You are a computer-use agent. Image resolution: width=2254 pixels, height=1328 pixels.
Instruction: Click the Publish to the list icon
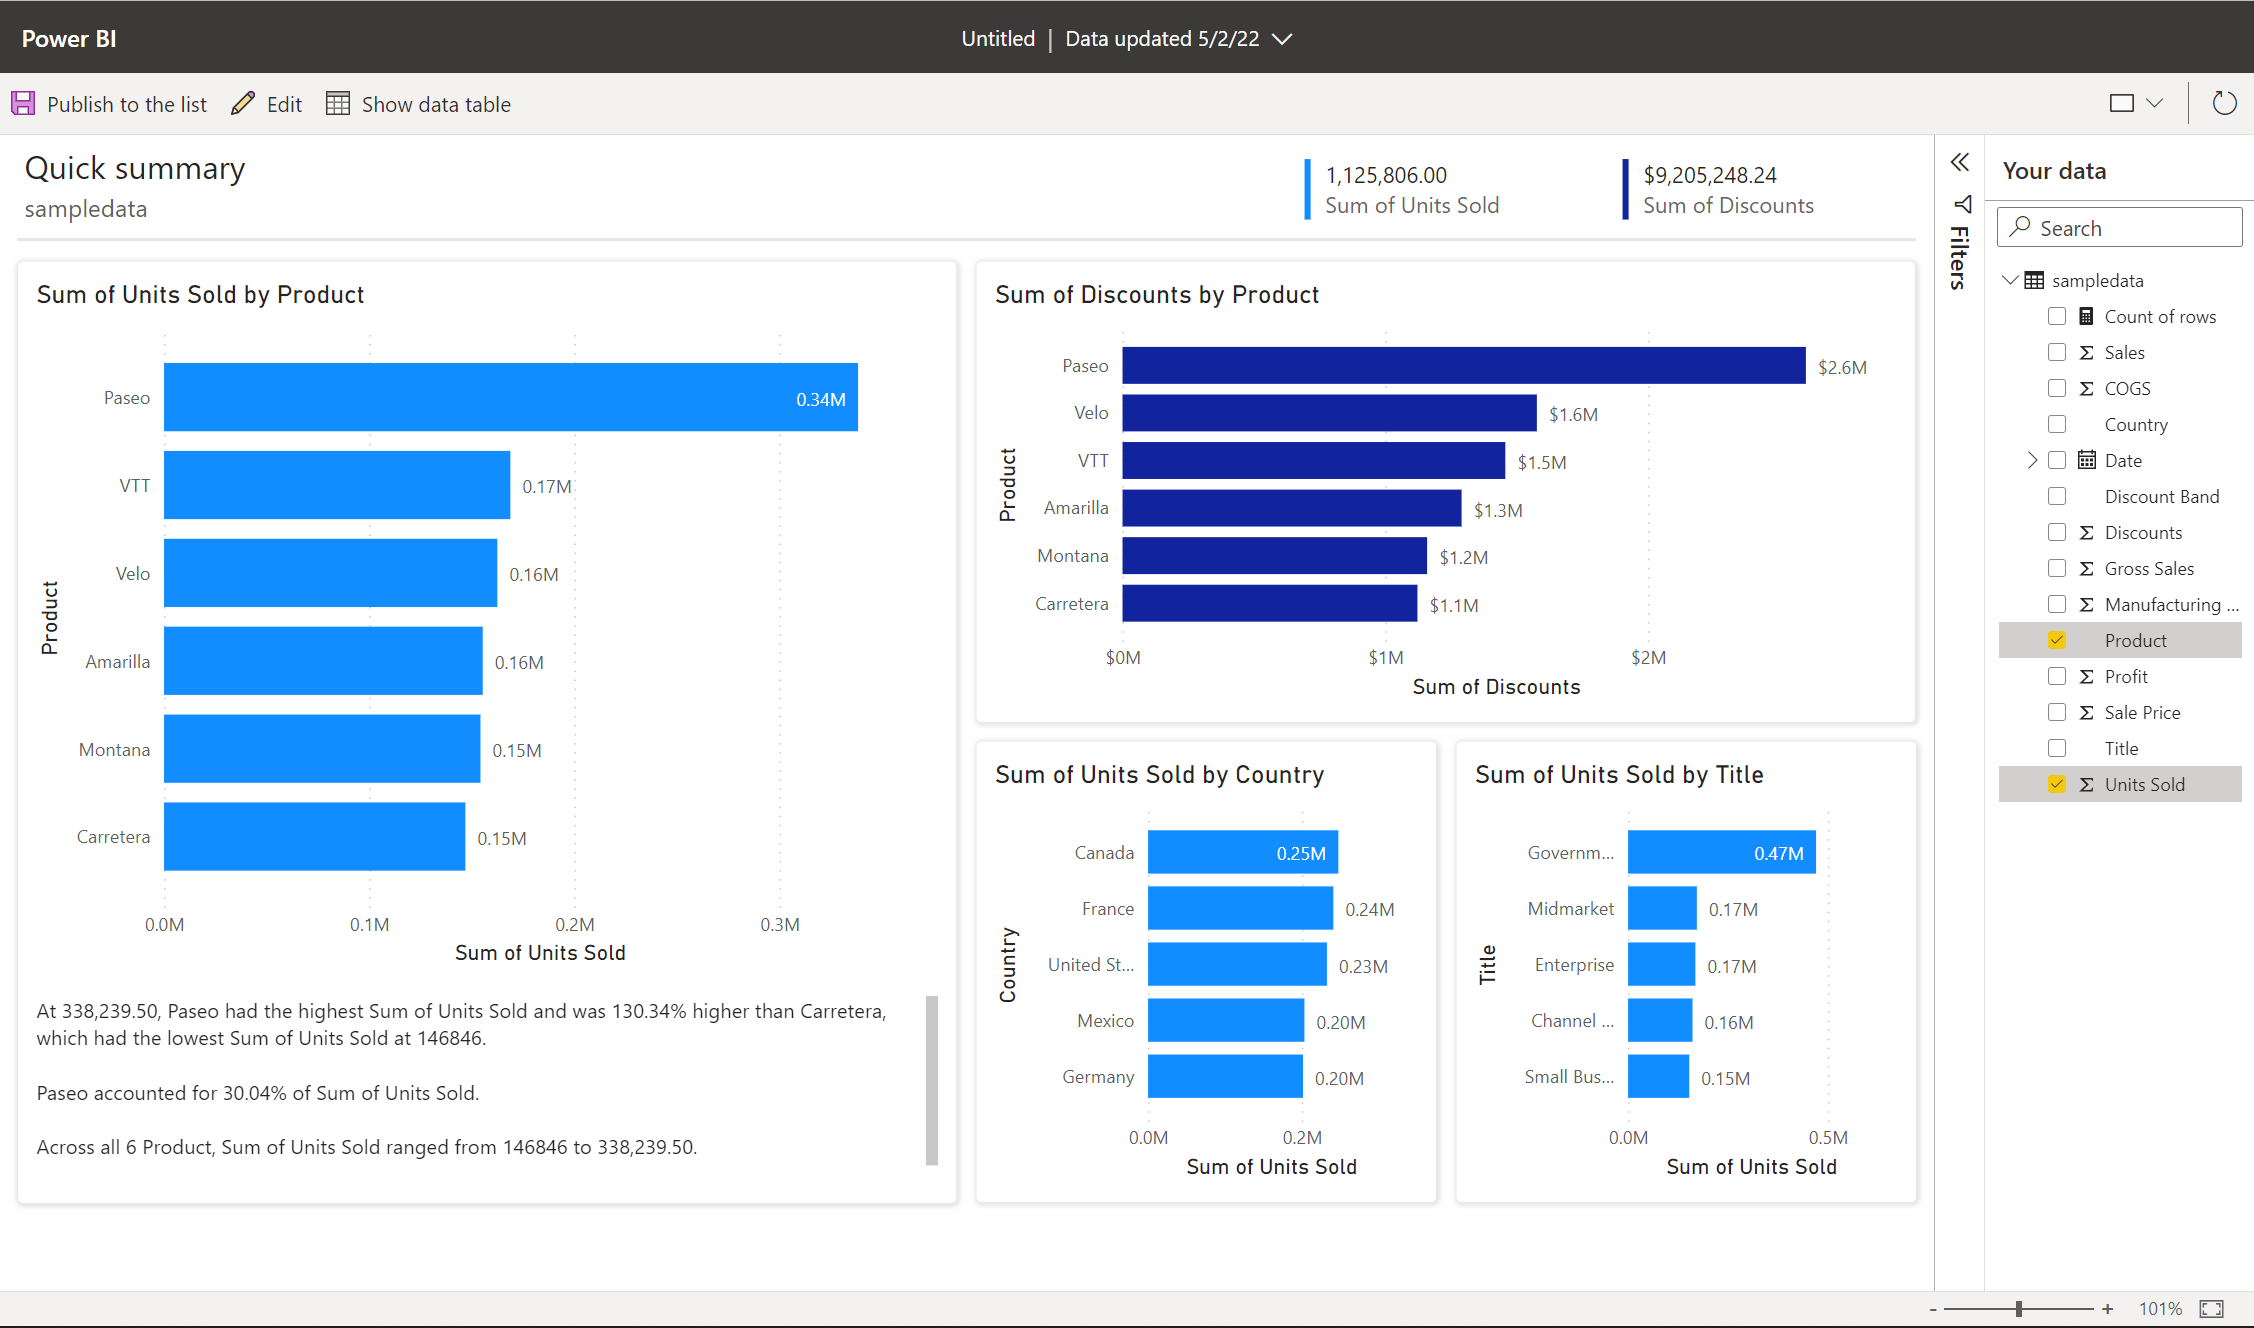[x=24, y=103]
